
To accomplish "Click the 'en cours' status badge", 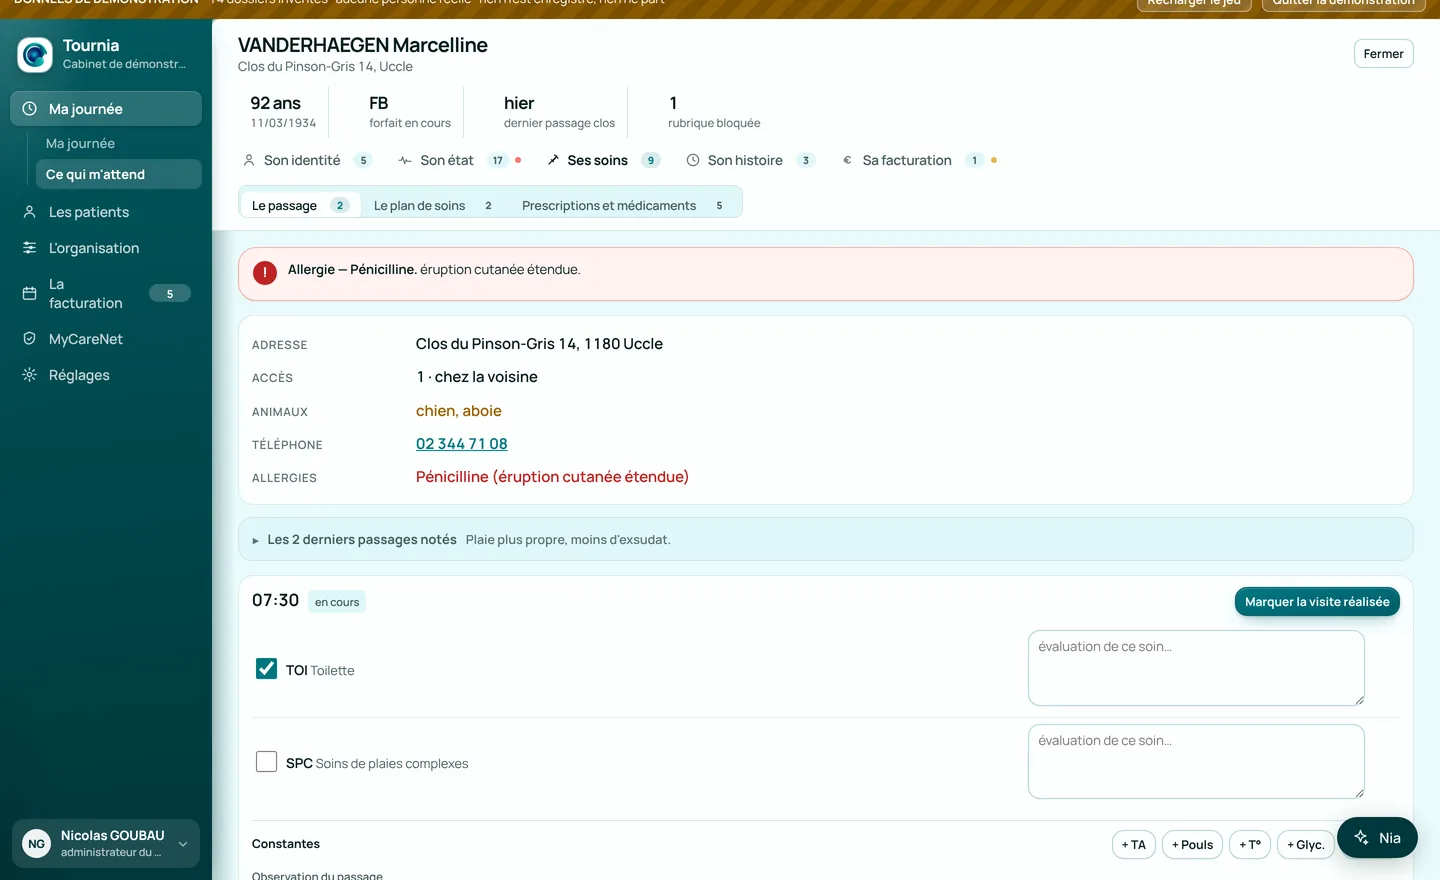I will pyautogui.click(x=337, y=602).
